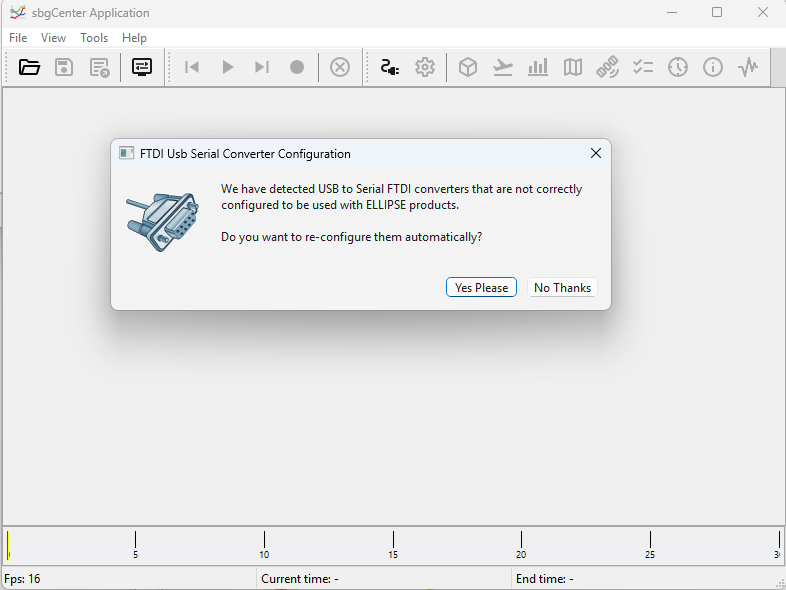
Task: Click the No Thanks button
Action: [562, 288]
